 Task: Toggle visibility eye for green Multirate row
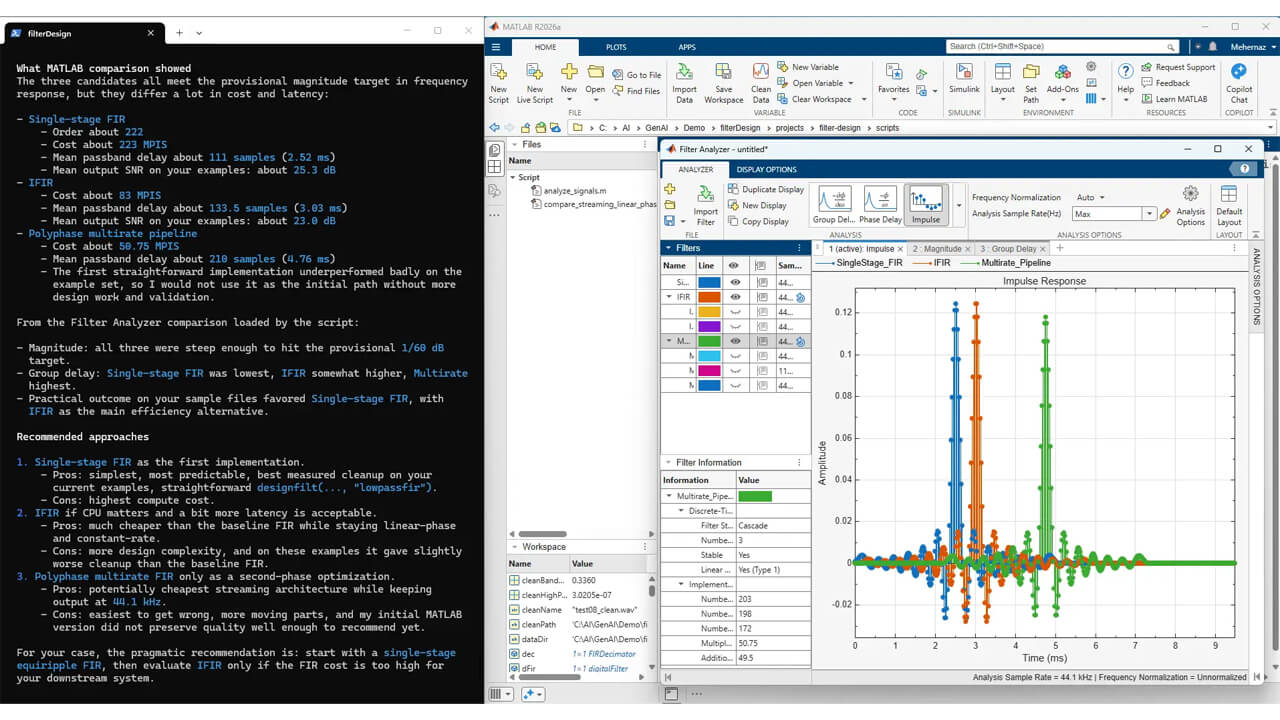coord(735,341)
